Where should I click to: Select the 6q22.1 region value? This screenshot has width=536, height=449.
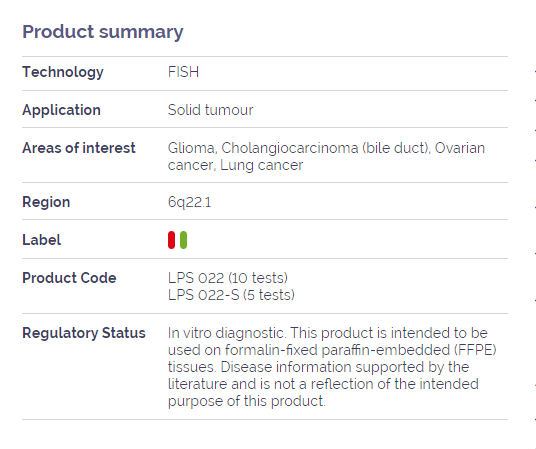(x=190, y=202)
